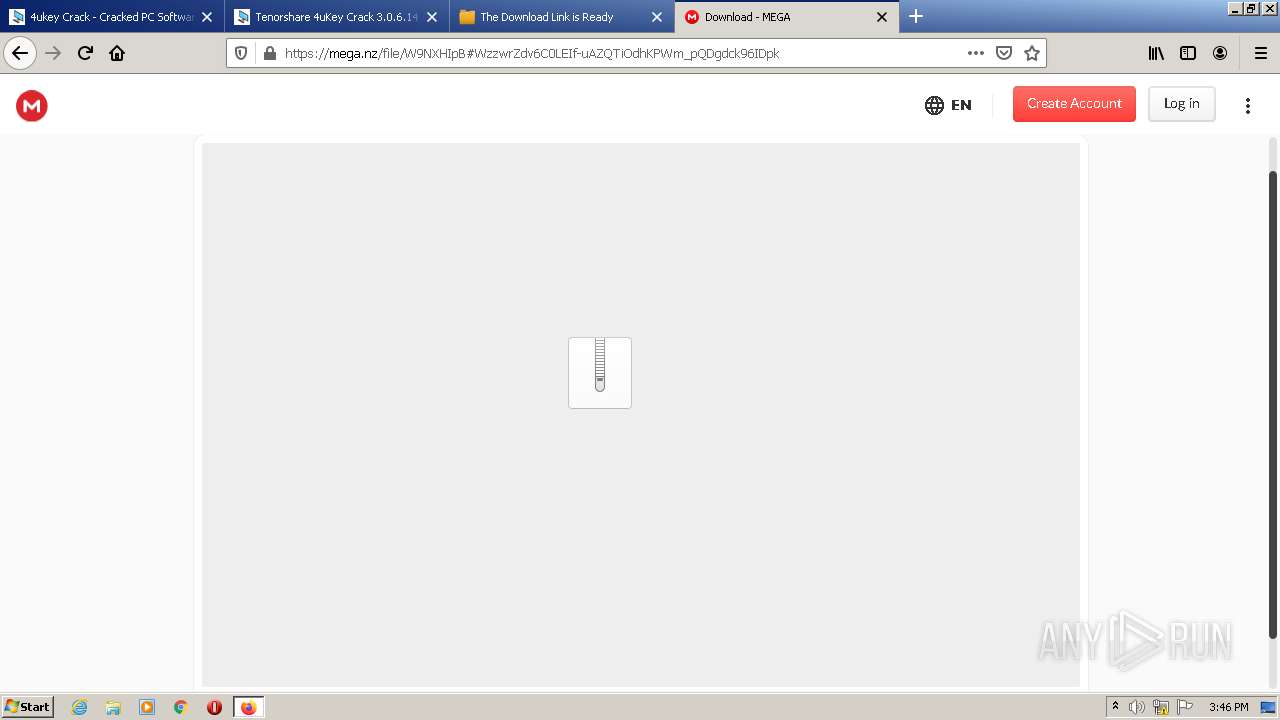1280x720 pixels.
Task: Close the Download - MEGA tab
Action: [x=882, y=17]
